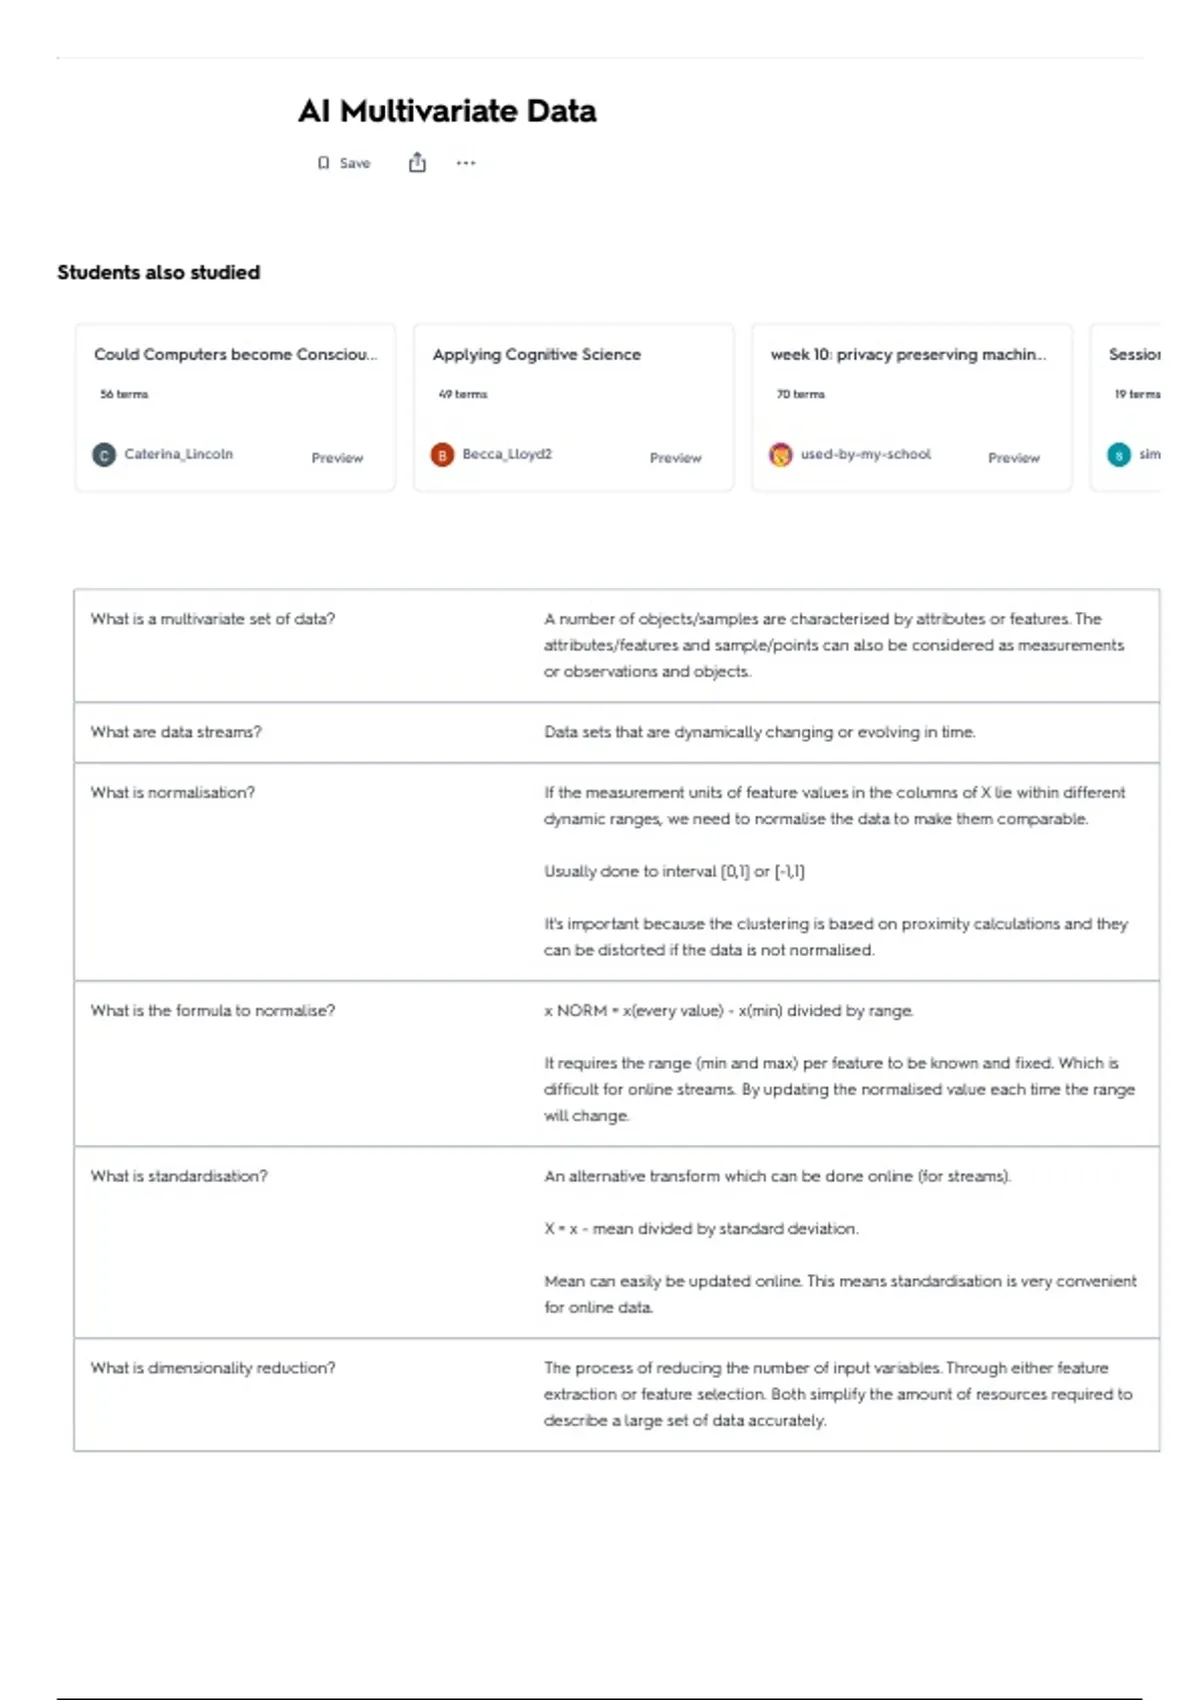This screenshot has width=1200, height=1700.
Task: Select the 'What is normalisation?' term row
Action: click(x=173, y=793)
